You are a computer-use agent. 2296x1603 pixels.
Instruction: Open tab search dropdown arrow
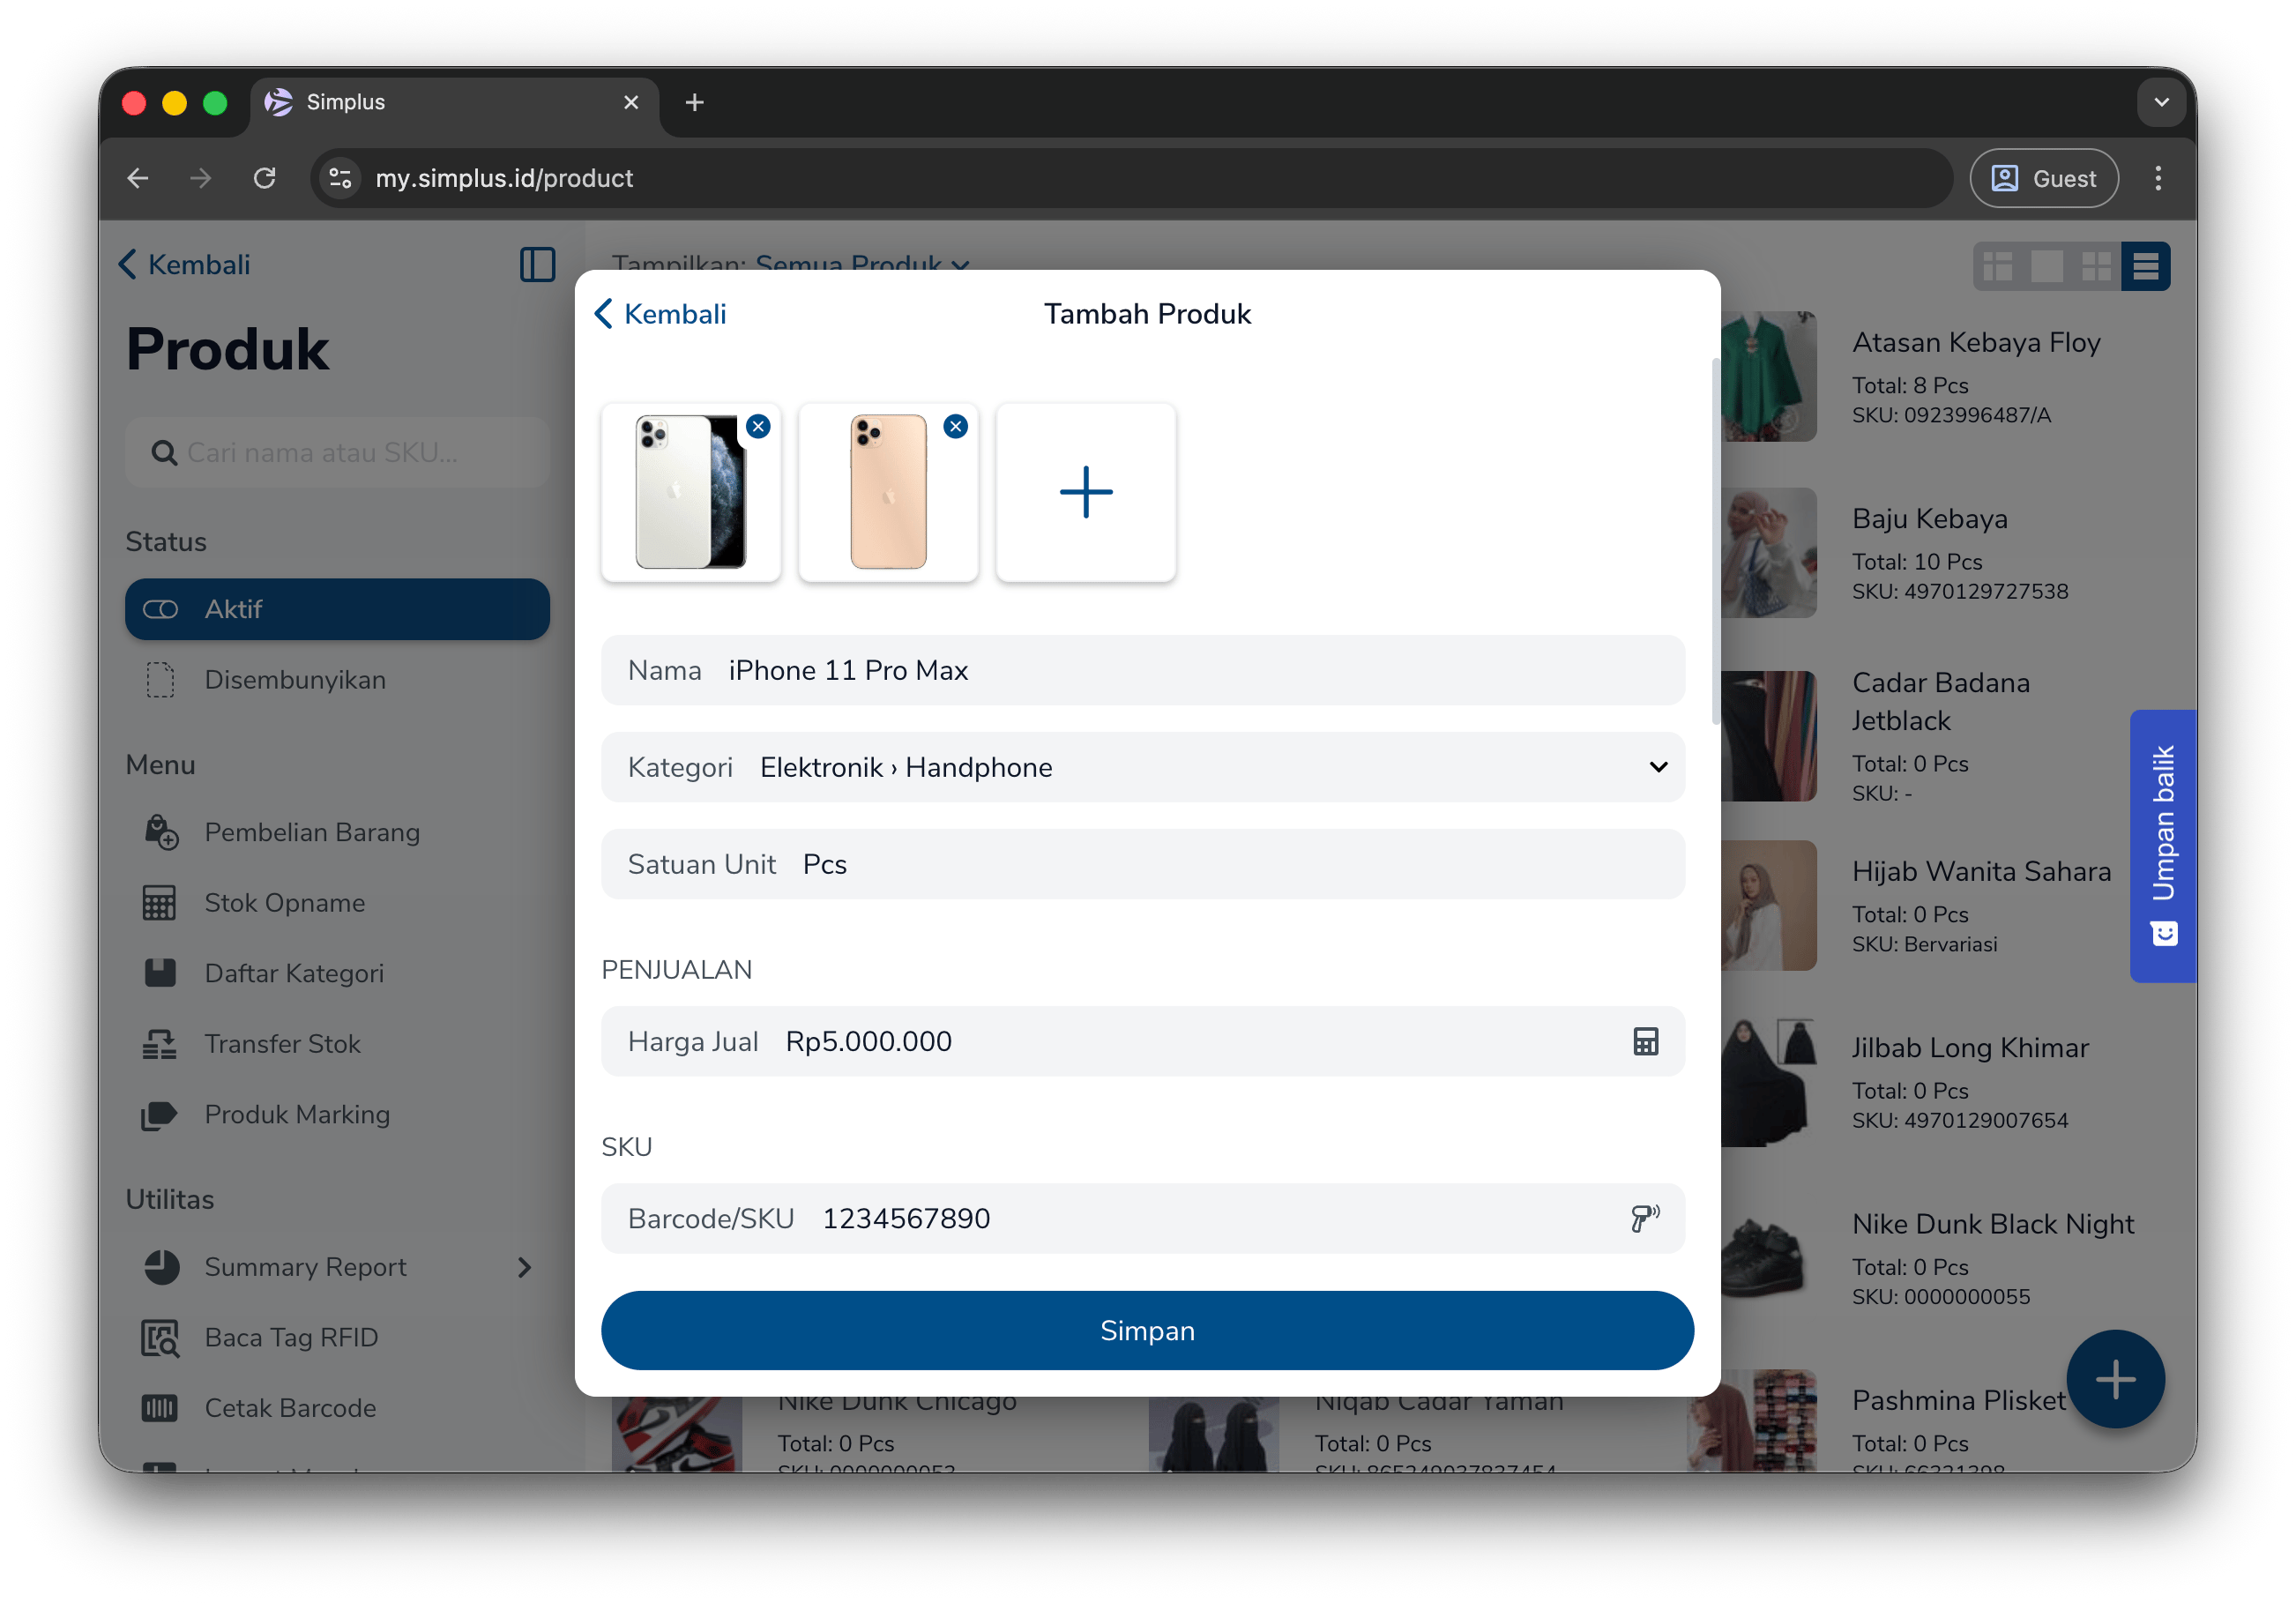(2161, 102)
